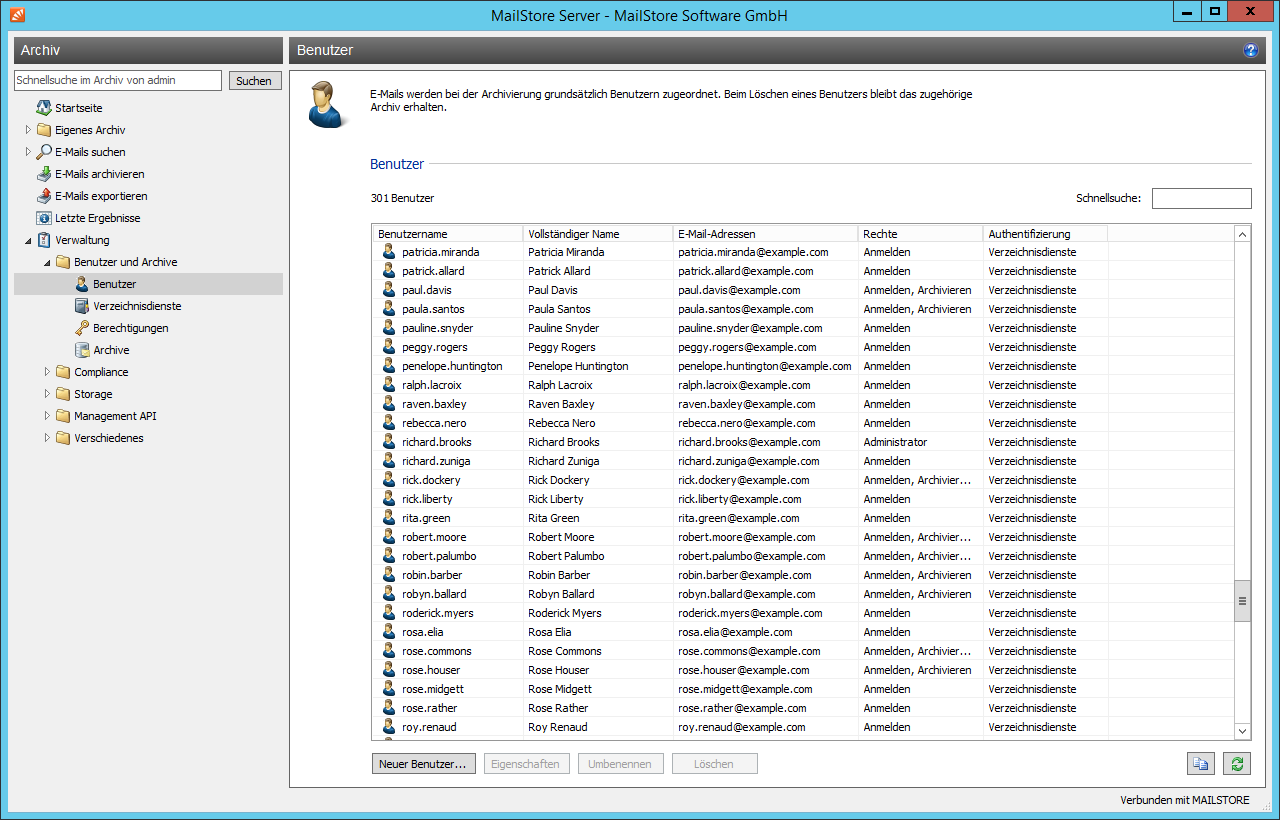Expand the Eigenes Archiv tree node

(28, 130)
